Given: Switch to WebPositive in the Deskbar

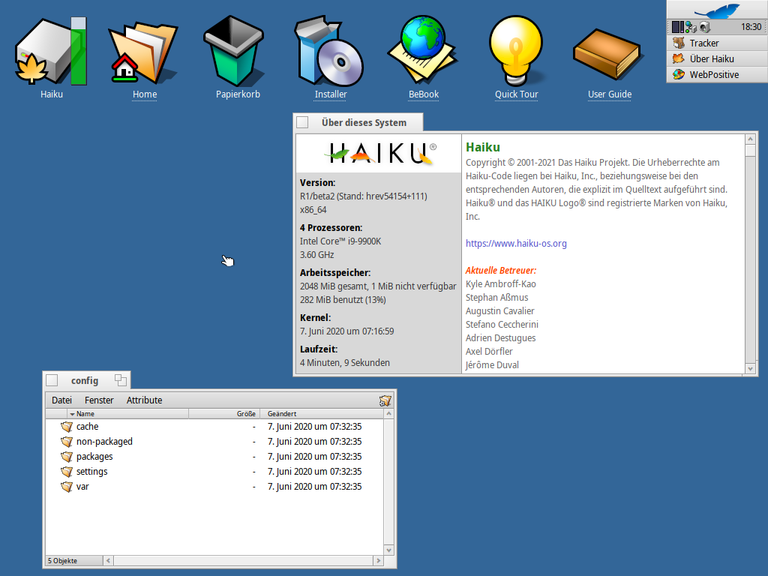Looking at the screenshot, I should (713, 74).
